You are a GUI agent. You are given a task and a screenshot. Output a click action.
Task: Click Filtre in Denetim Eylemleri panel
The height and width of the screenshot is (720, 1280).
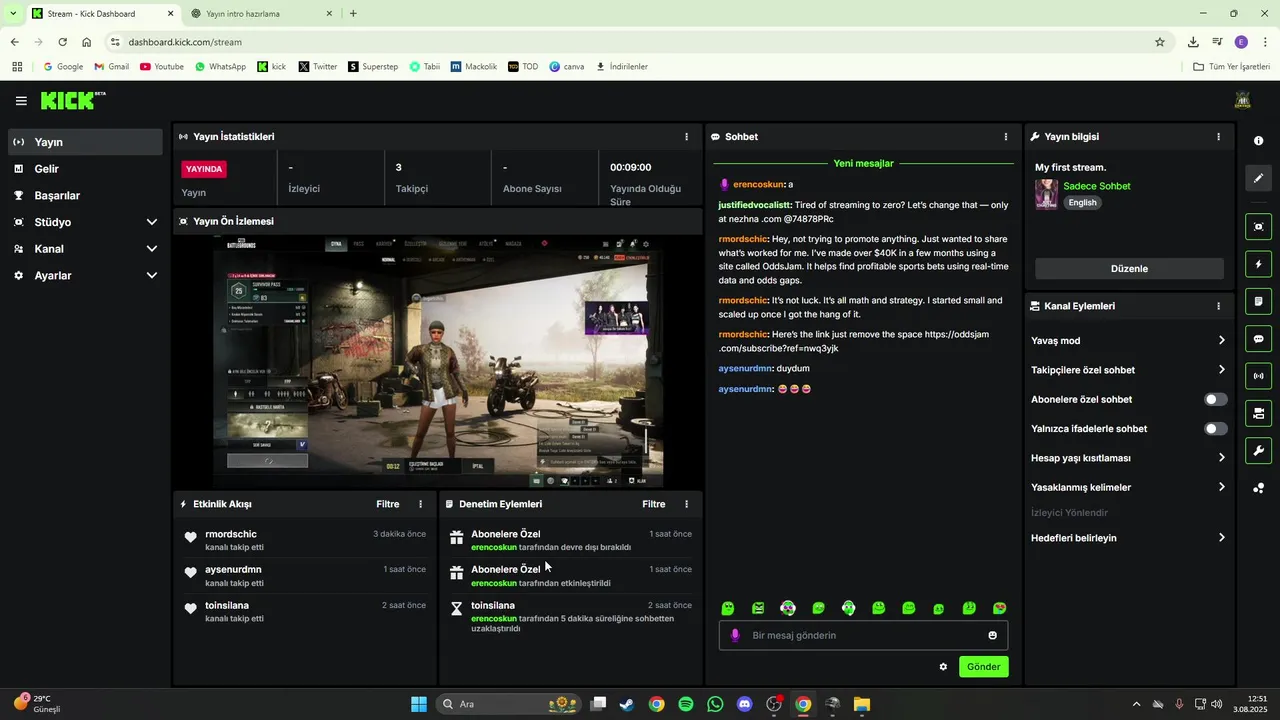coord(654,504)
